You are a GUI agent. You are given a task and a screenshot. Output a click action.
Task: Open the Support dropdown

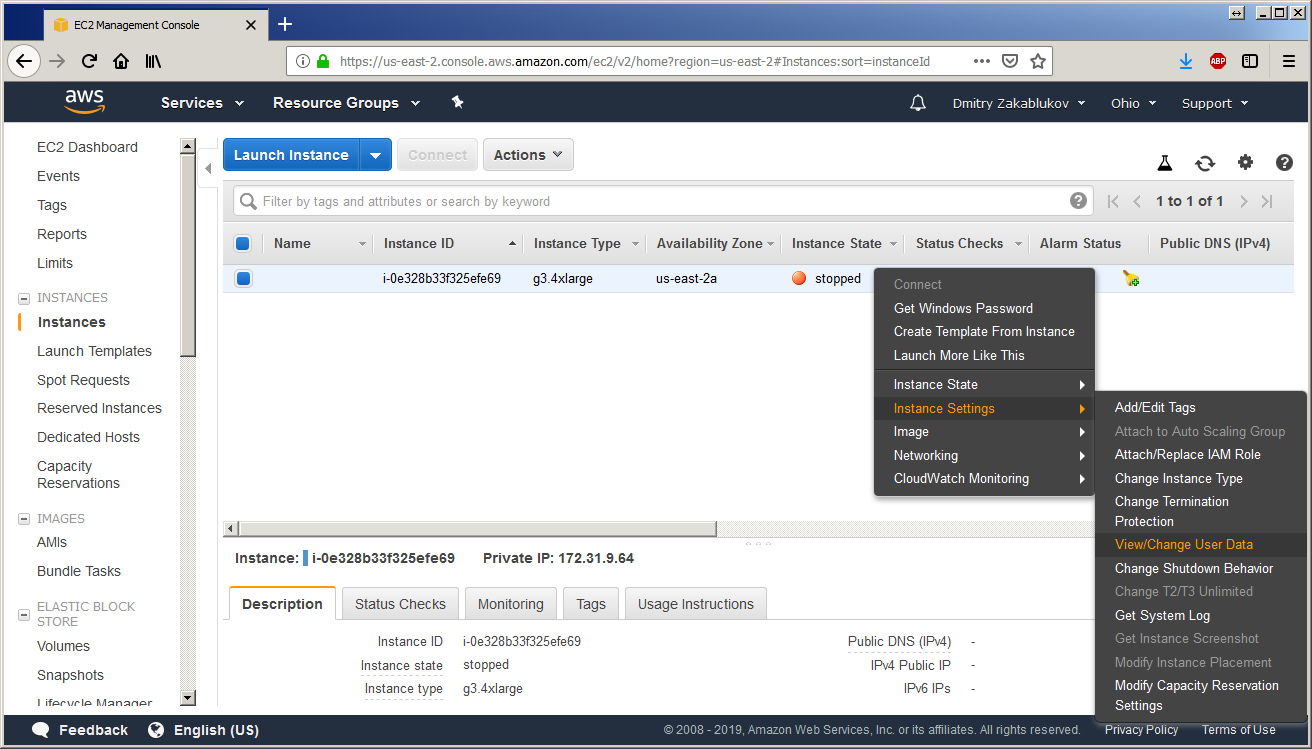[x=1215, y=103]
